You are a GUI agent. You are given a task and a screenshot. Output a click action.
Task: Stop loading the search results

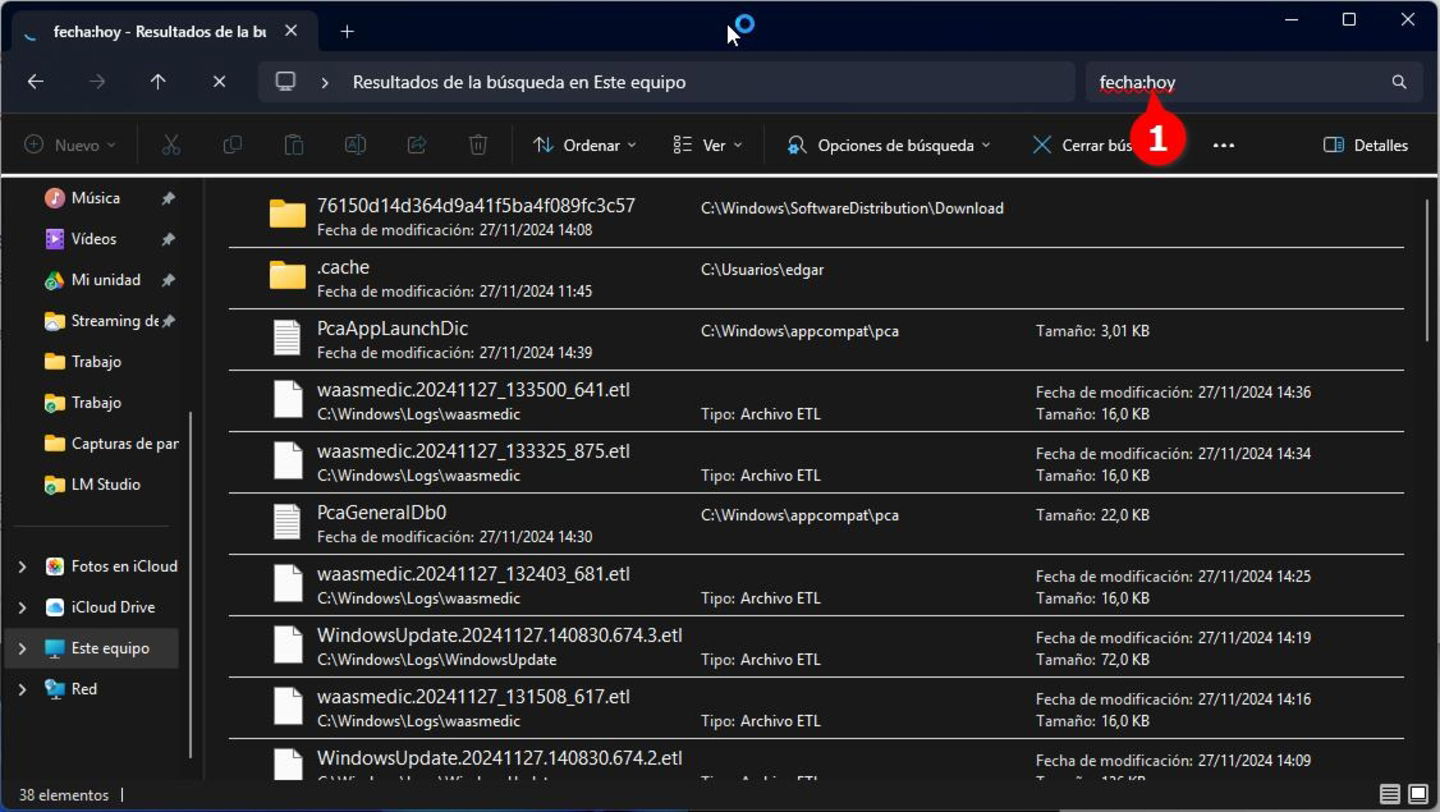219,82
